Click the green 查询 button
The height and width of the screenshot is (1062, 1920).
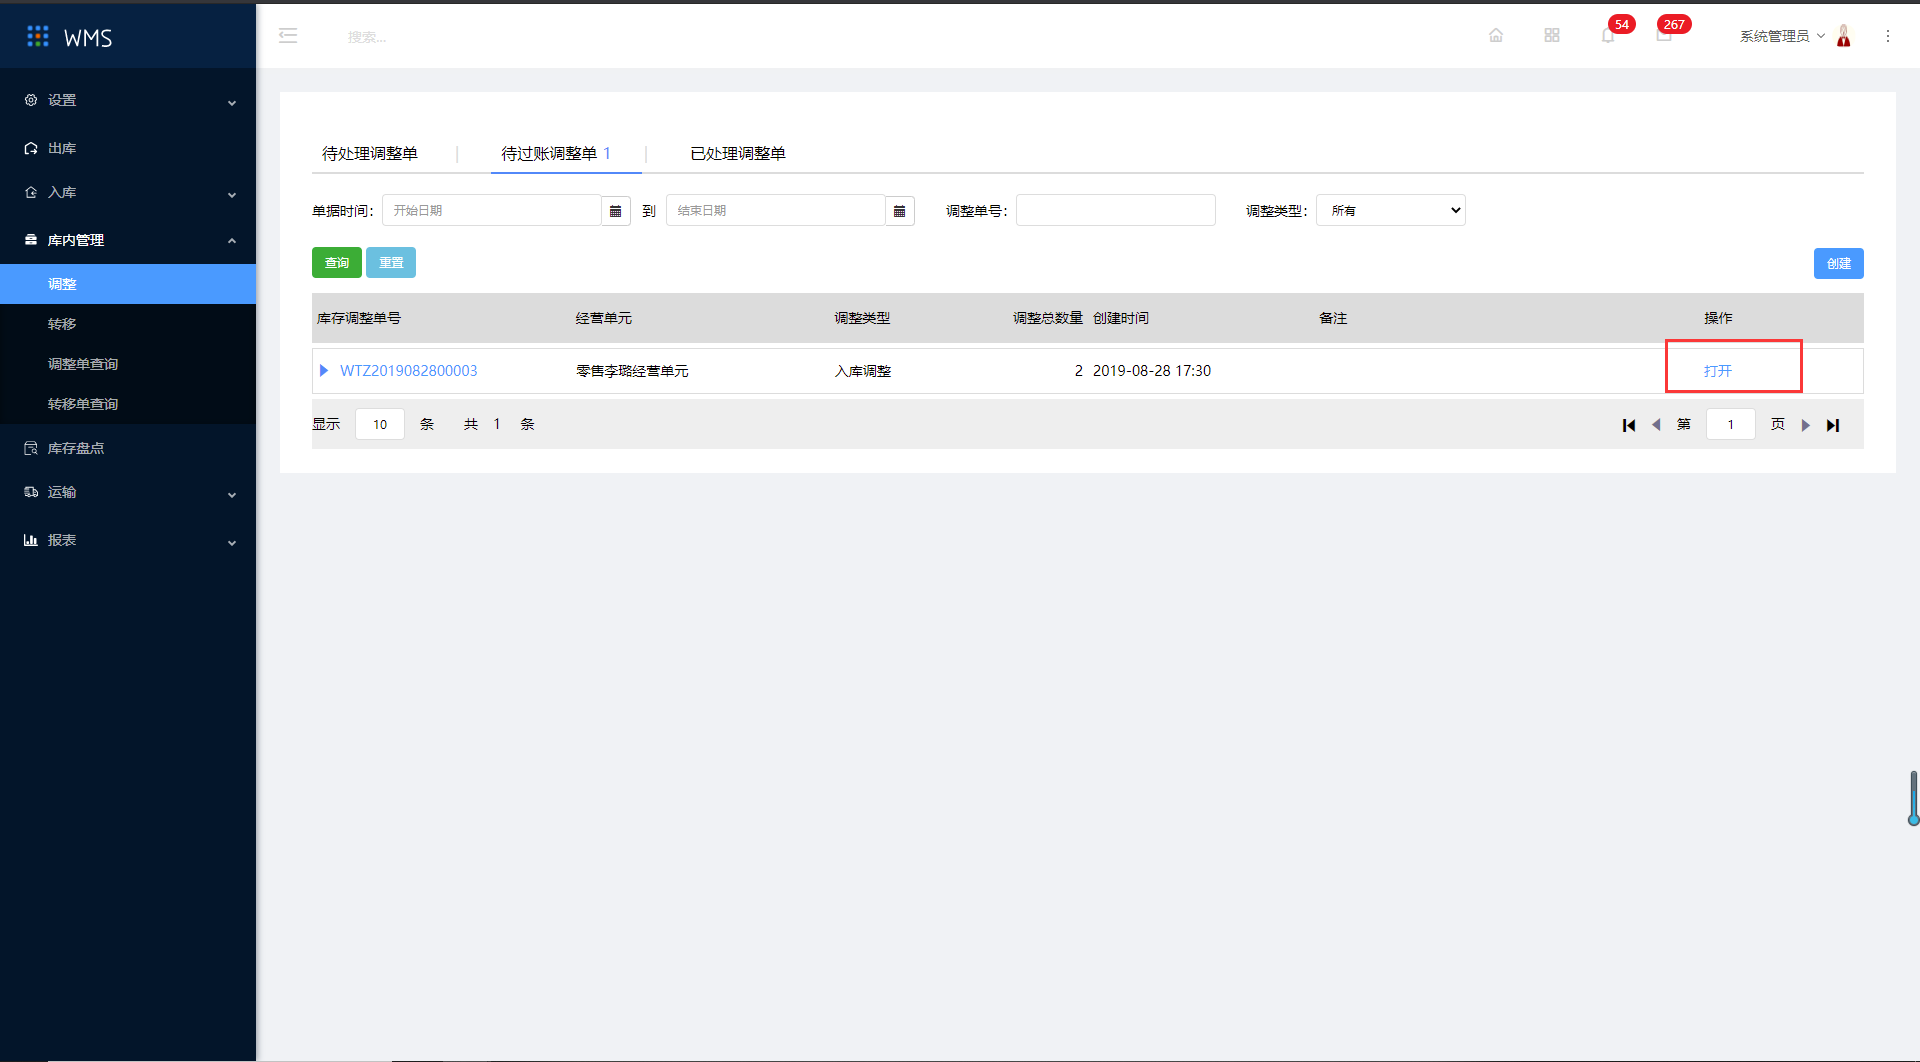coord(337,263)
